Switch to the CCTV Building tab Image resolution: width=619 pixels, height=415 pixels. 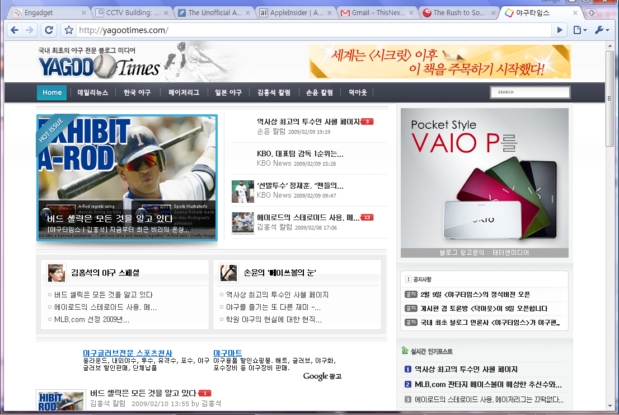[x=131, y=13]
